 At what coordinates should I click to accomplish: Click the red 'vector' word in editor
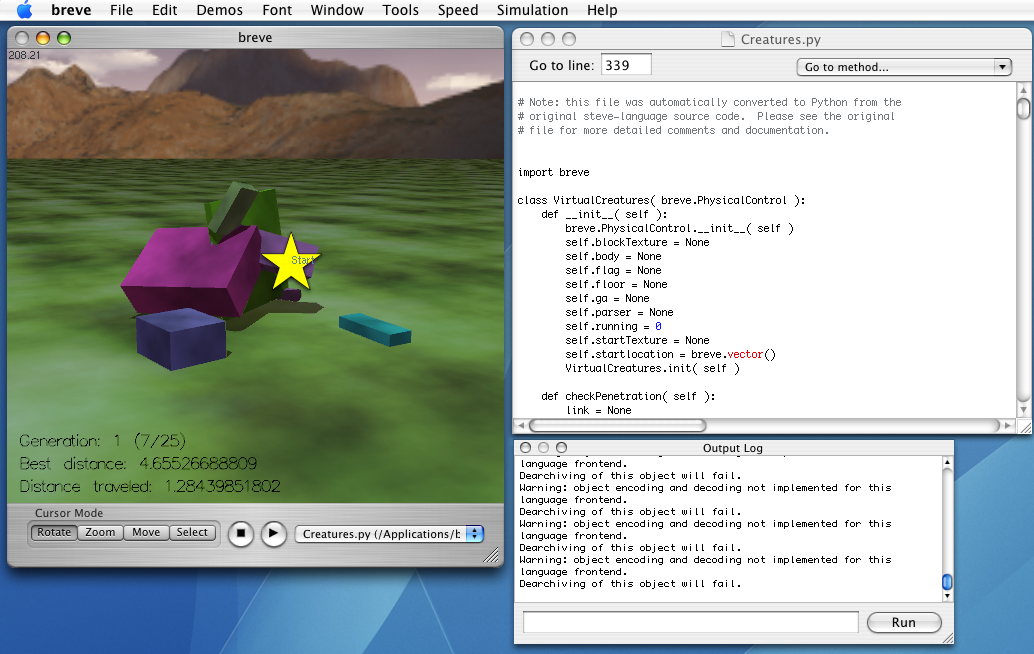(x=745, y=354)
